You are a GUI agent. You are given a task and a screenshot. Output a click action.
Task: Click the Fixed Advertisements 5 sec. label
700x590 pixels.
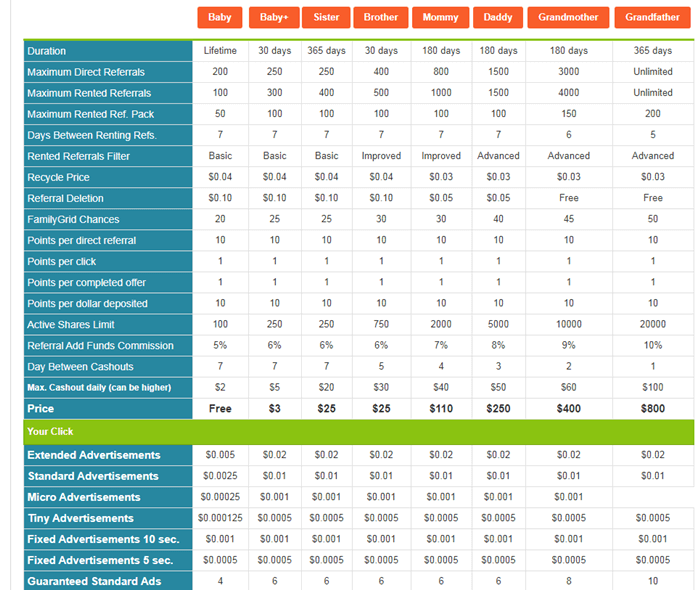point(100,560)
